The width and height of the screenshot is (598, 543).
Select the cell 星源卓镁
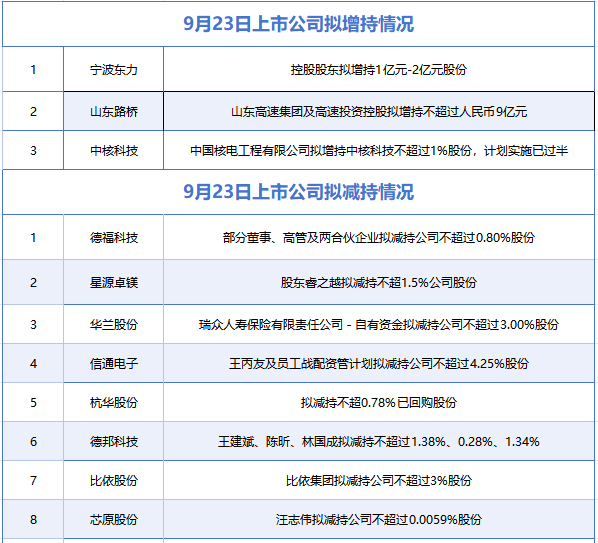coord(113,282)
